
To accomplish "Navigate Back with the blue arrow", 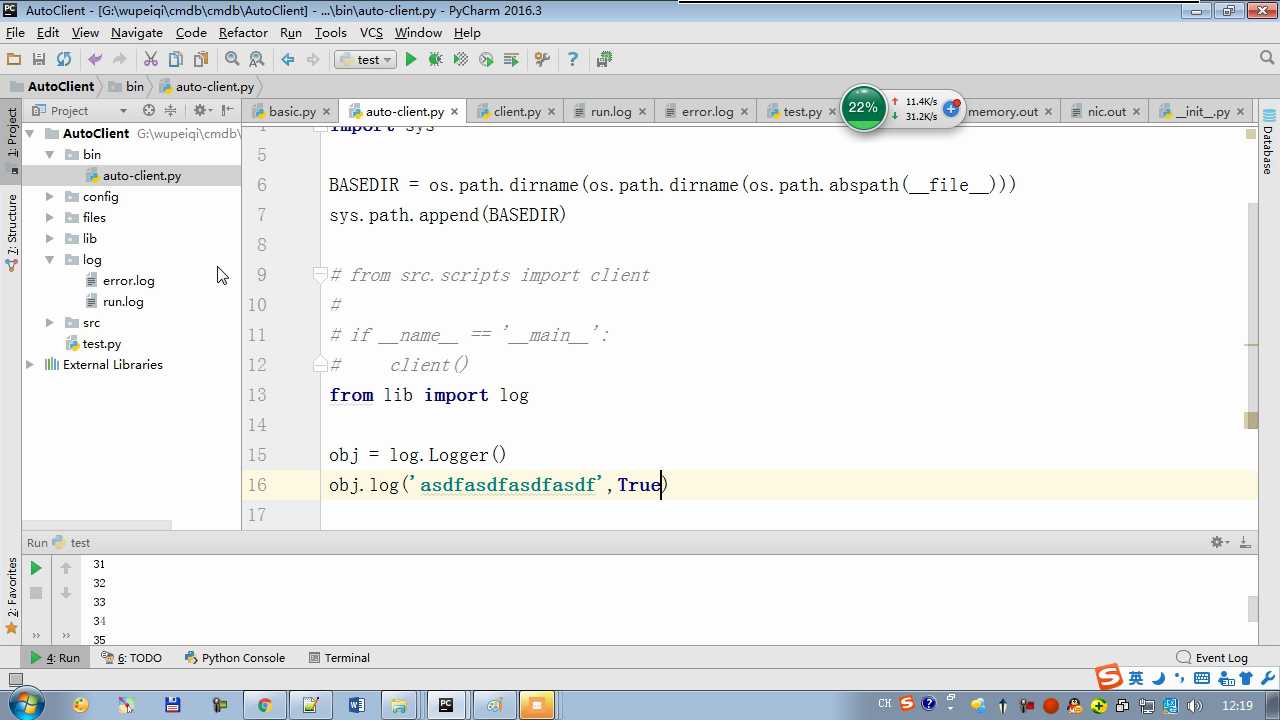I will pos(288,60).
